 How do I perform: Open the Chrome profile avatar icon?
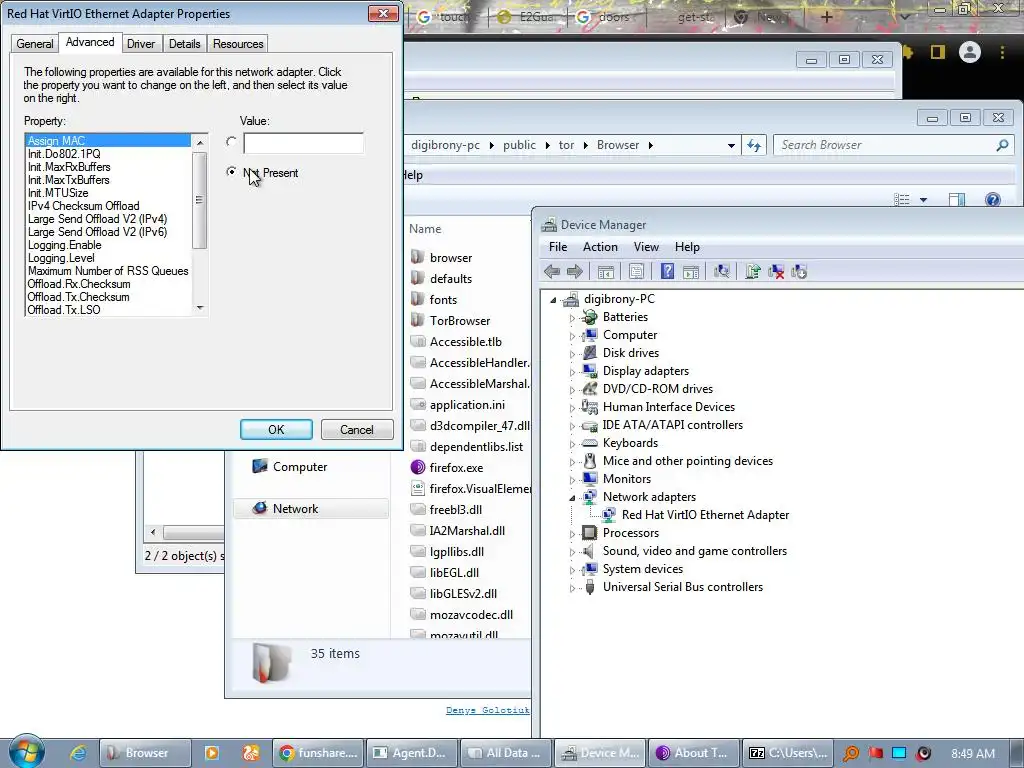pyautogui.click(x=970, y=52)
